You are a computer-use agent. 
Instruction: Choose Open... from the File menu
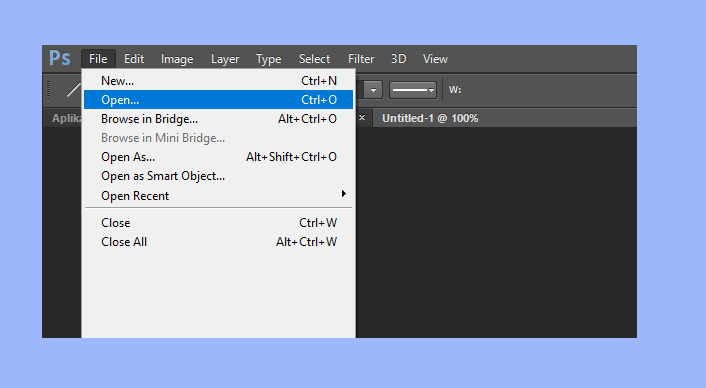point(218,99)
